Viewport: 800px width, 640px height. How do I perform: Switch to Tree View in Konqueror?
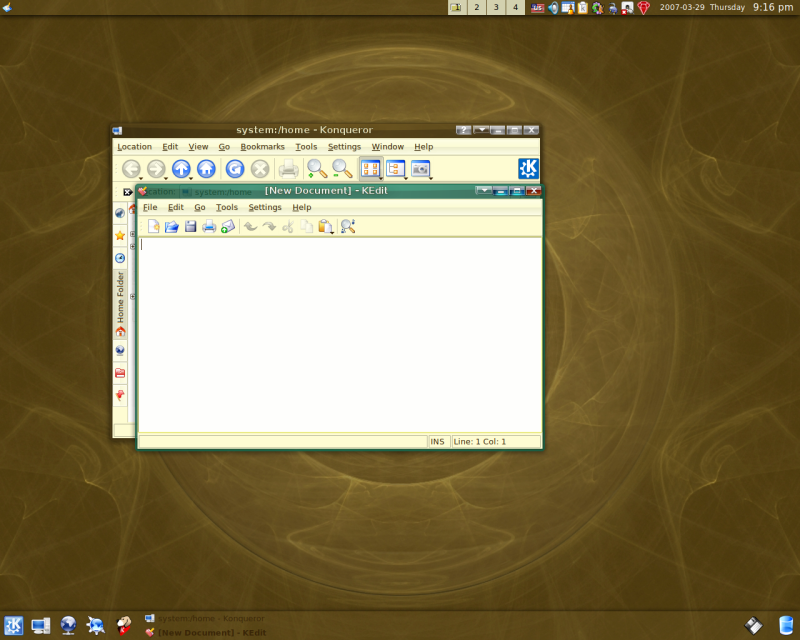click(x=395, y=168)
